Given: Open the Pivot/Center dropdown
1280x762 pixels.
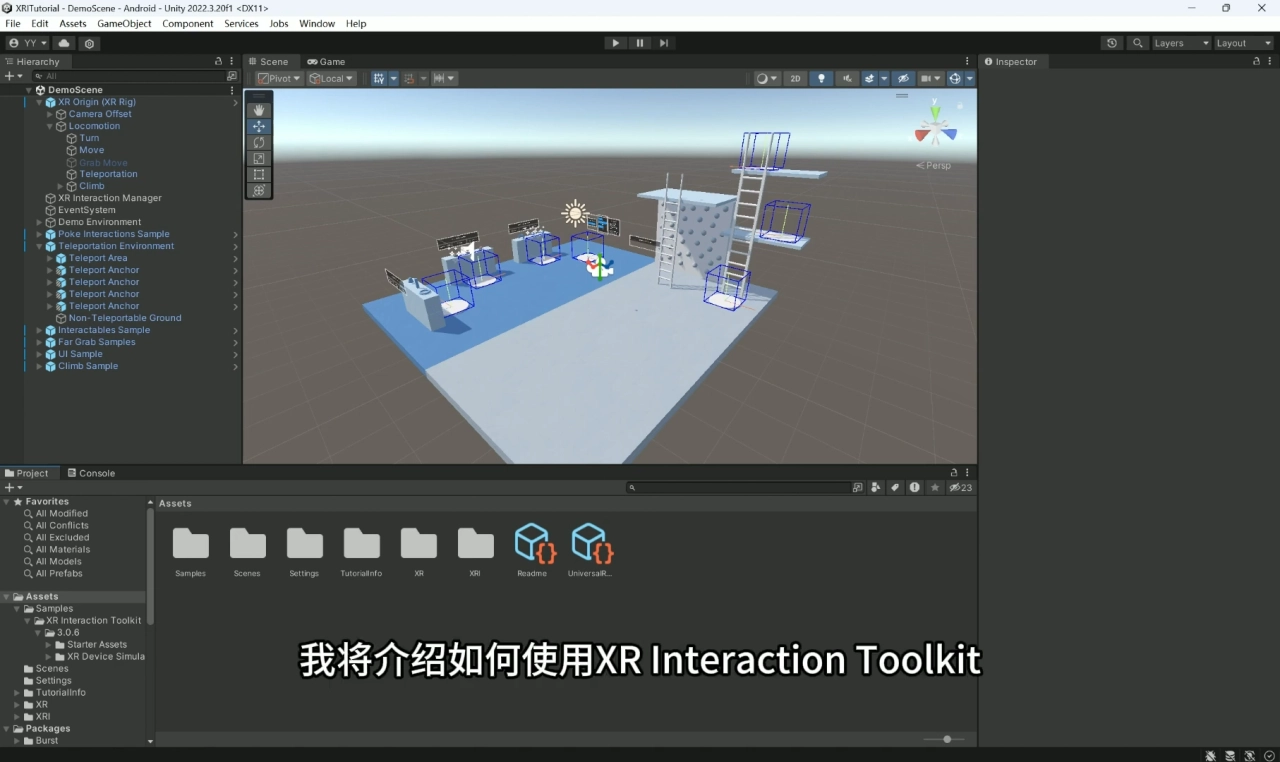Looking at the screenshot, I should click(279, 78).
